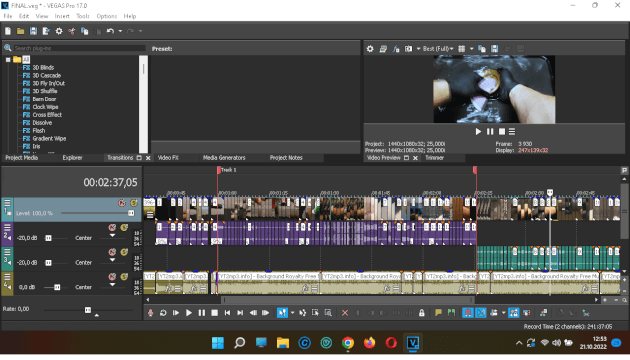630x360 pixels.
Task: Toggle Loop Playback button
Action: coord(163,313)
